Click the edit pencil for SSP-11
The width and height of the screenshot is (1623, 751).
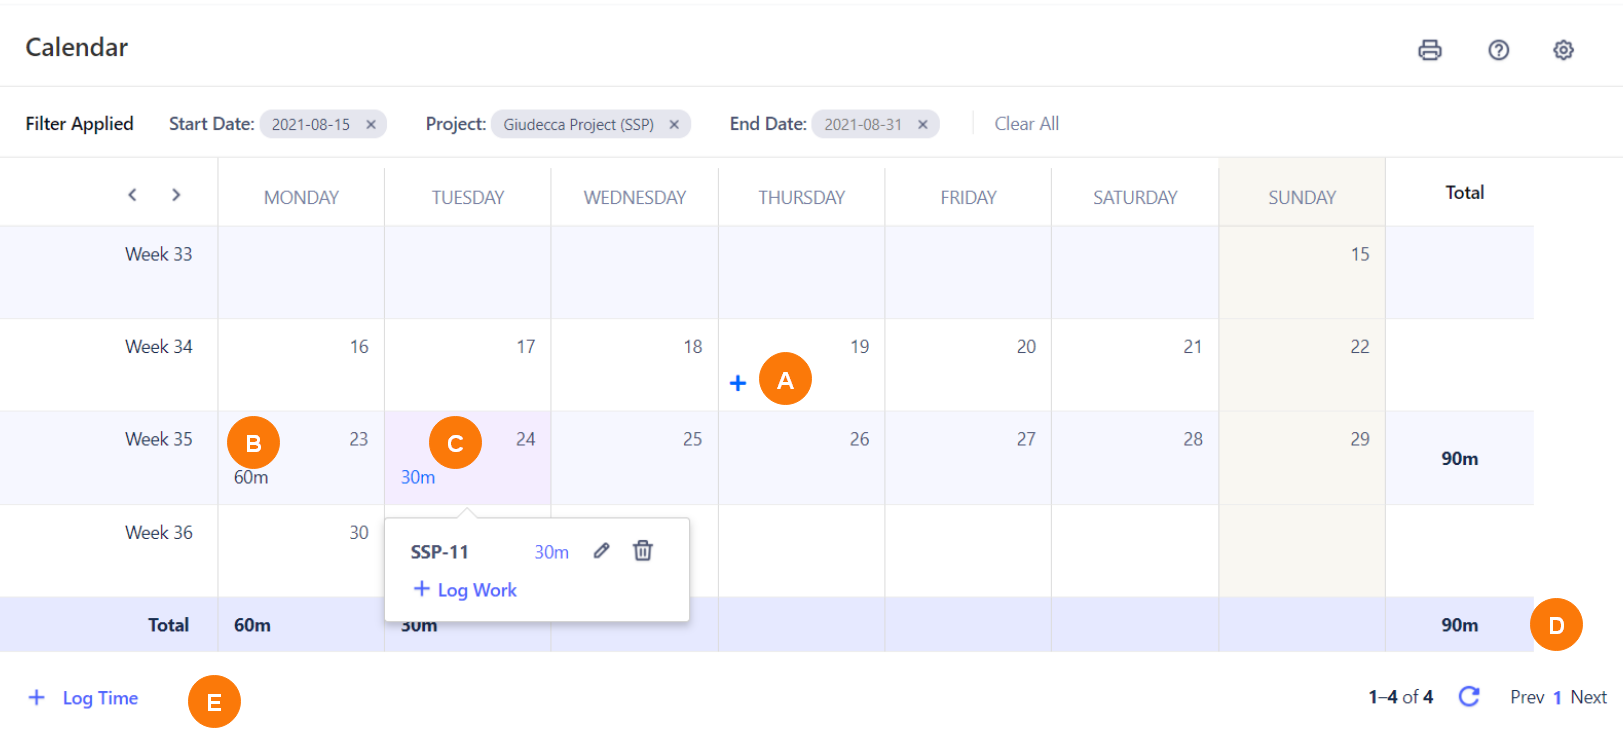(601, 551)
